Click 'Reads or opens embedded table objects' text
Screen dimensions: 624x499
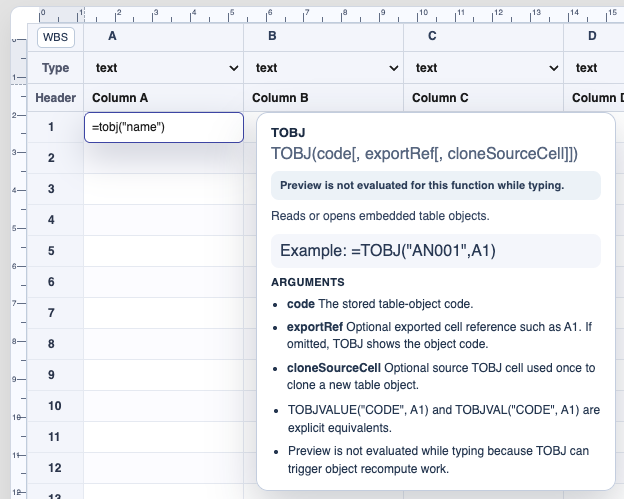(380, 216)
